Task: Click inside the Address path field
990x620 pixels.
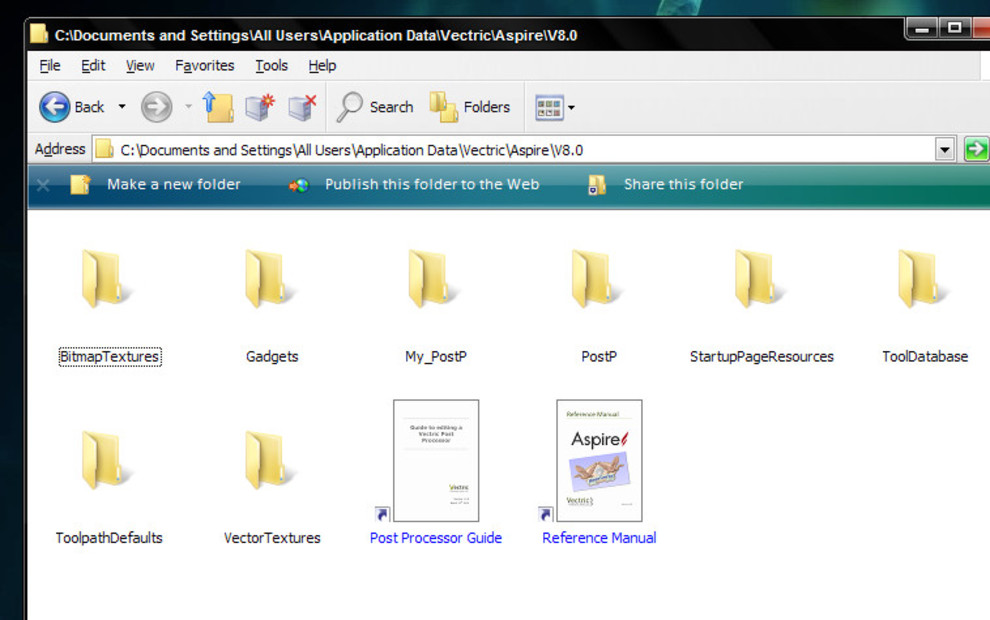Action: pyautogui.click(x=524, y=150)
